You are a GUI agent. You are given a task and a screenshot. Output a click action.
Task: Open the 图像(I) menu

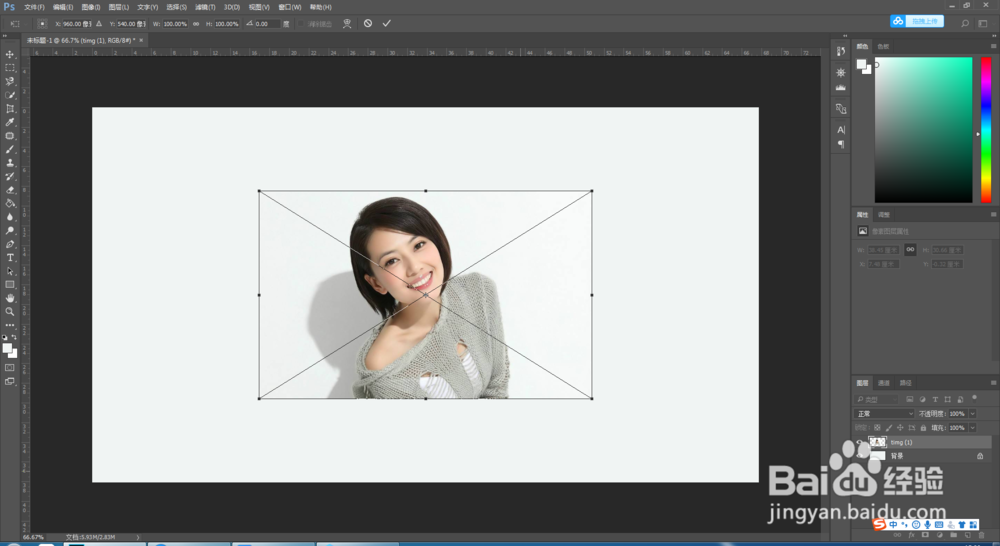(91, 7)
